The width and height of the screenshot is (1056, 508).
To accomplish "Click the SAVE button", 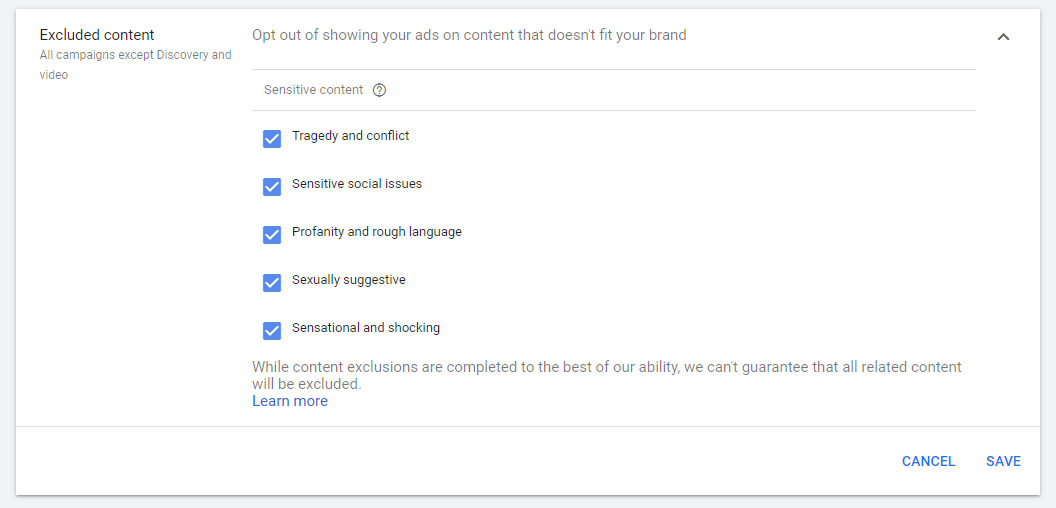I will 1003,462.
